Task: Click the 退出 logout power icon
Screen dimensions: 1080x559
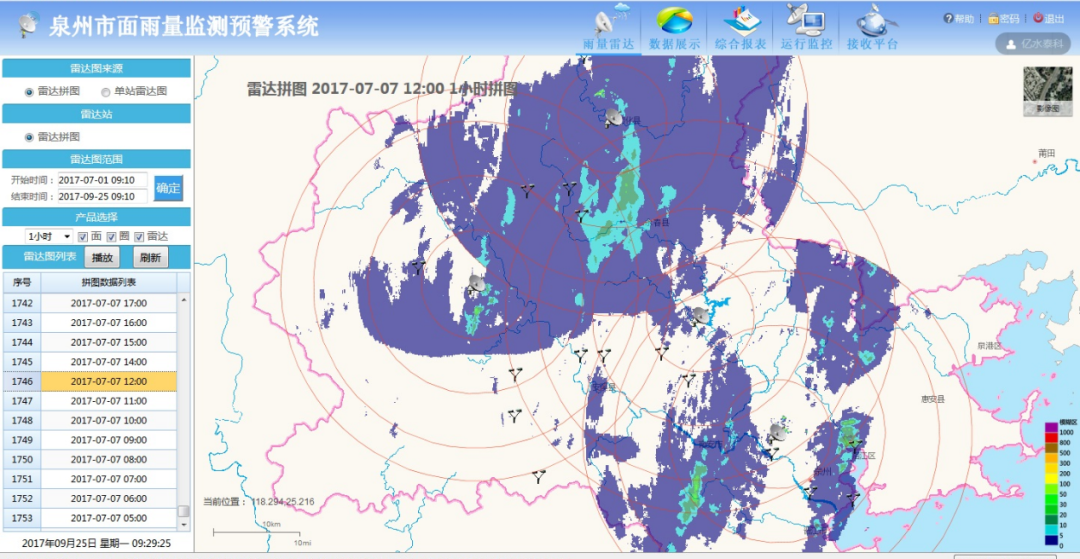Action: point(1038,18)
